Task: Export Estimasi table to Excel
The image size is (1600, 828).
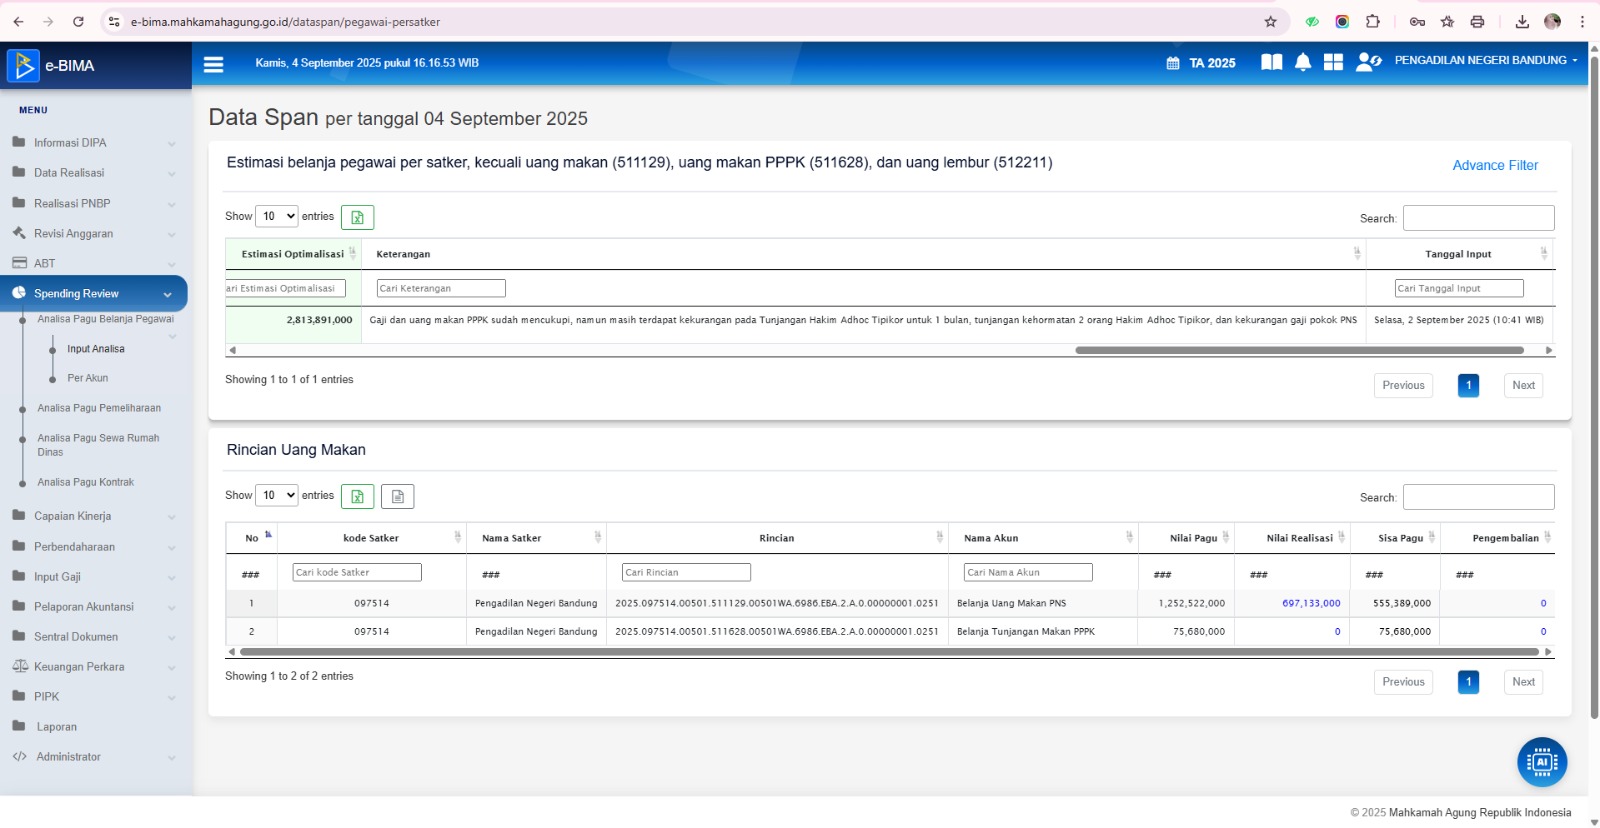Action: 357,217
